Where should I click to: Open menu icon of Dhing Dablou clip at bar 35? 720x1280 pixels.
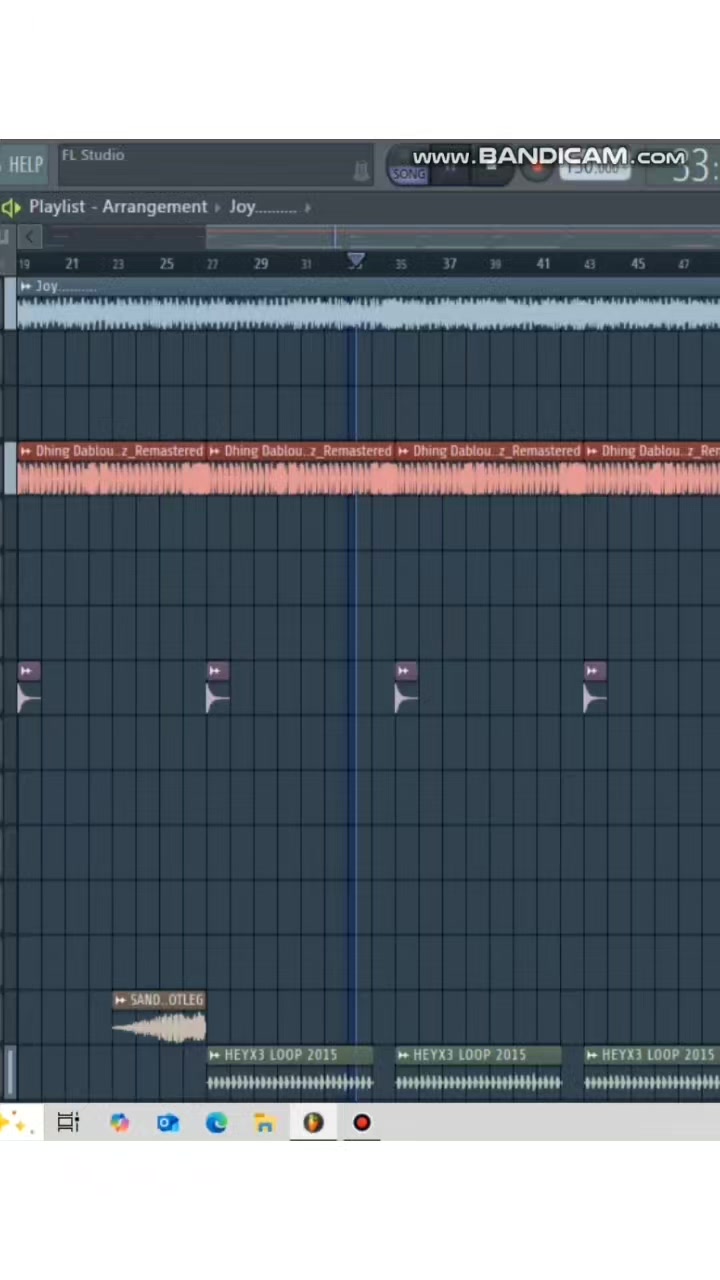(x=403, y=451)
